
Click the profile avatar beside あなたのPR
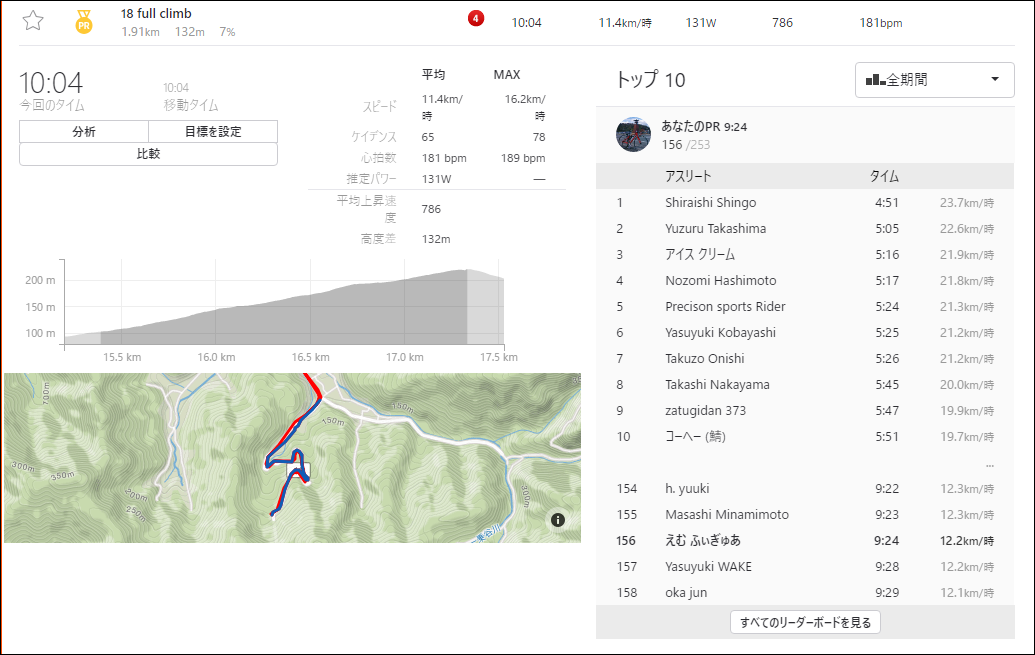(x=633, y=135)
